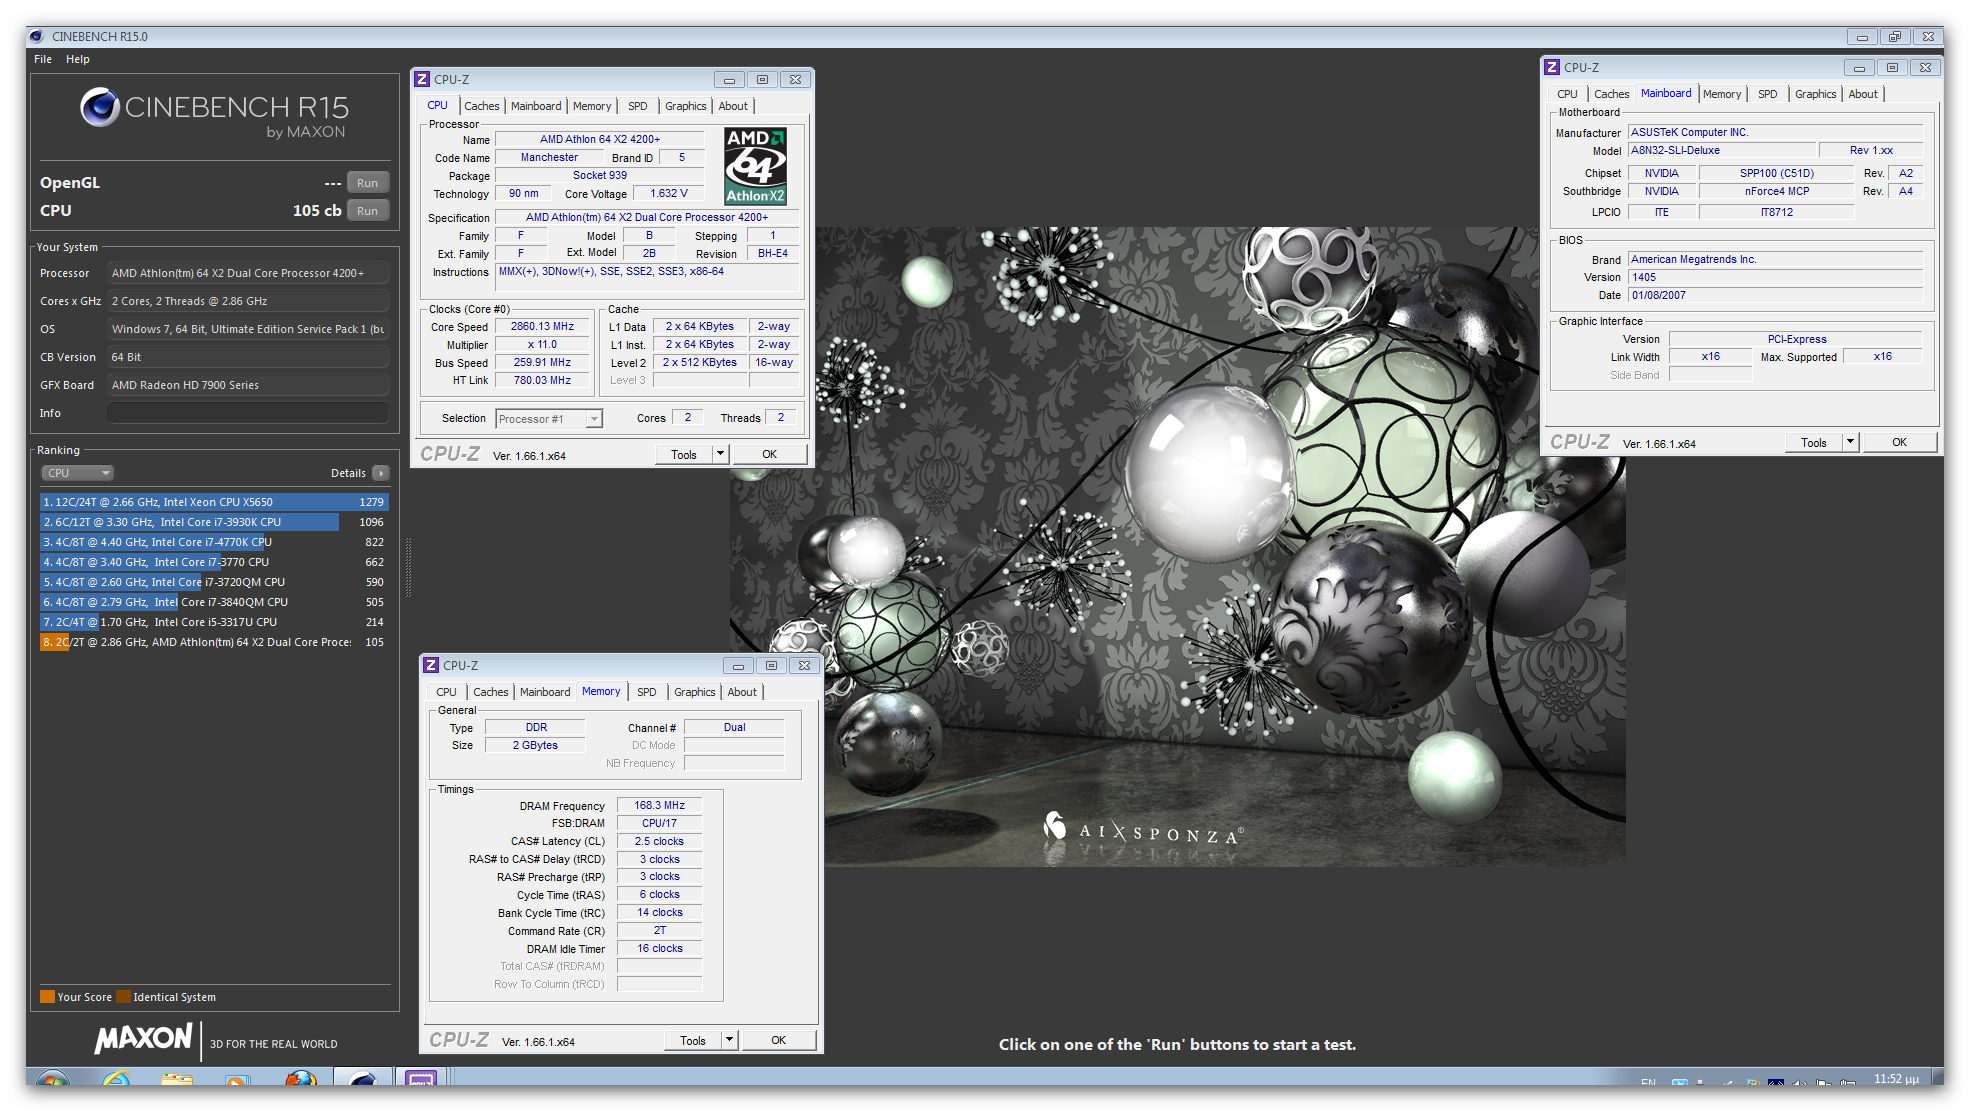Viewport: 1970px width, 1111px height.
Task: Click the rendered Cinebench scene image
Action: (x=1178, y=547)
